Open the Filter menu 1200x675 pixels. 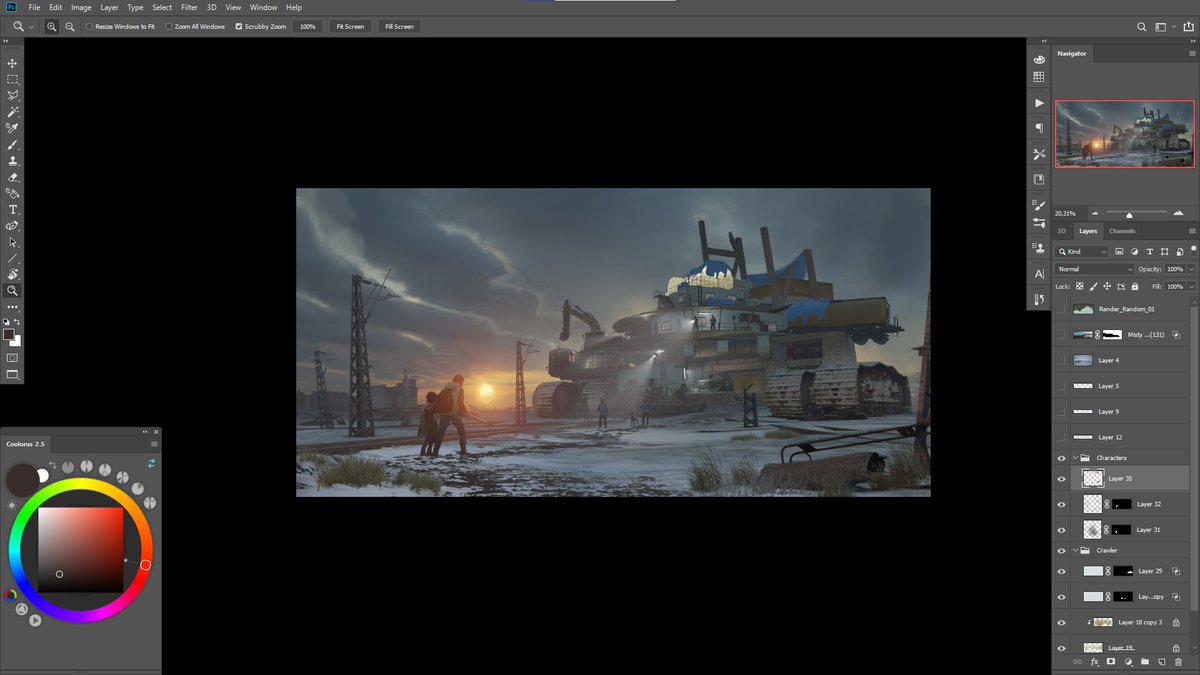[x=189, y=7]
